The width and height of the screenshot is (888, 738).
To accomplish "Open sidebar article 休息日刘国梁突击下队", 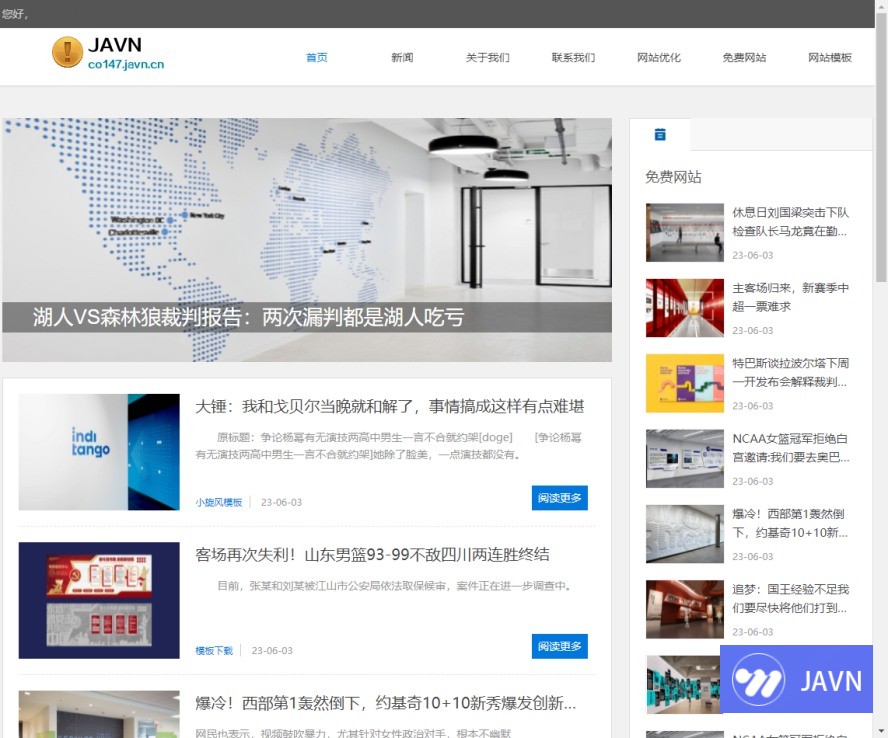I will click(x=791, y=221).
